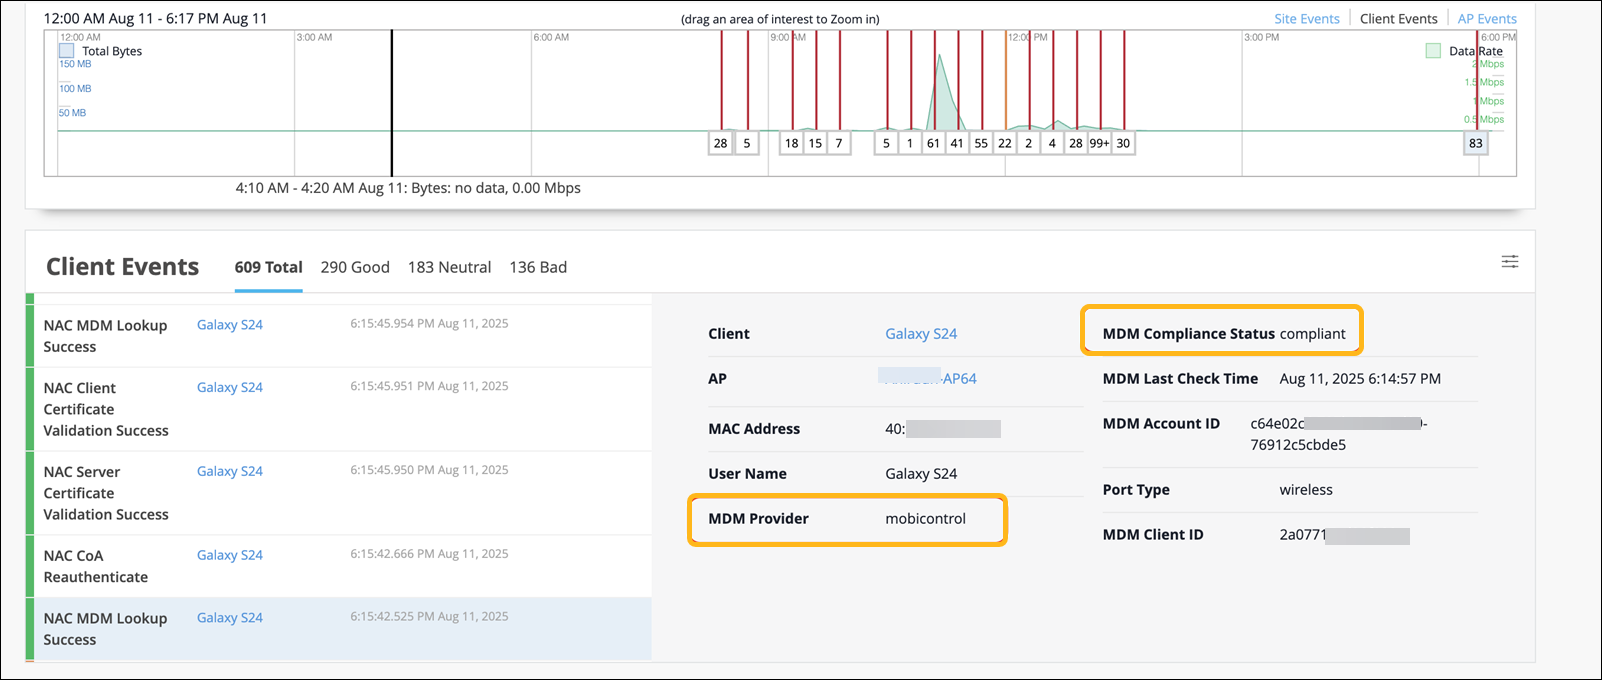Screen dimensions: 1602x680
Task: Click the 22 event marker at noon
Action: [x=1005, y=143]
